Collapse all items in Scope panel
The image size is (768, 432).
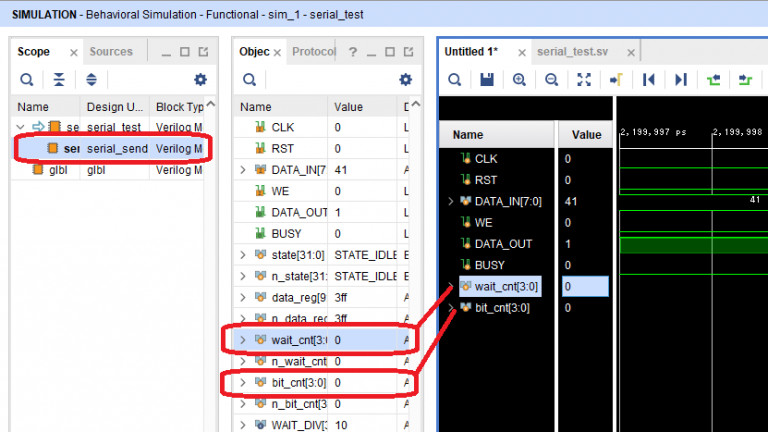[59, 80]
